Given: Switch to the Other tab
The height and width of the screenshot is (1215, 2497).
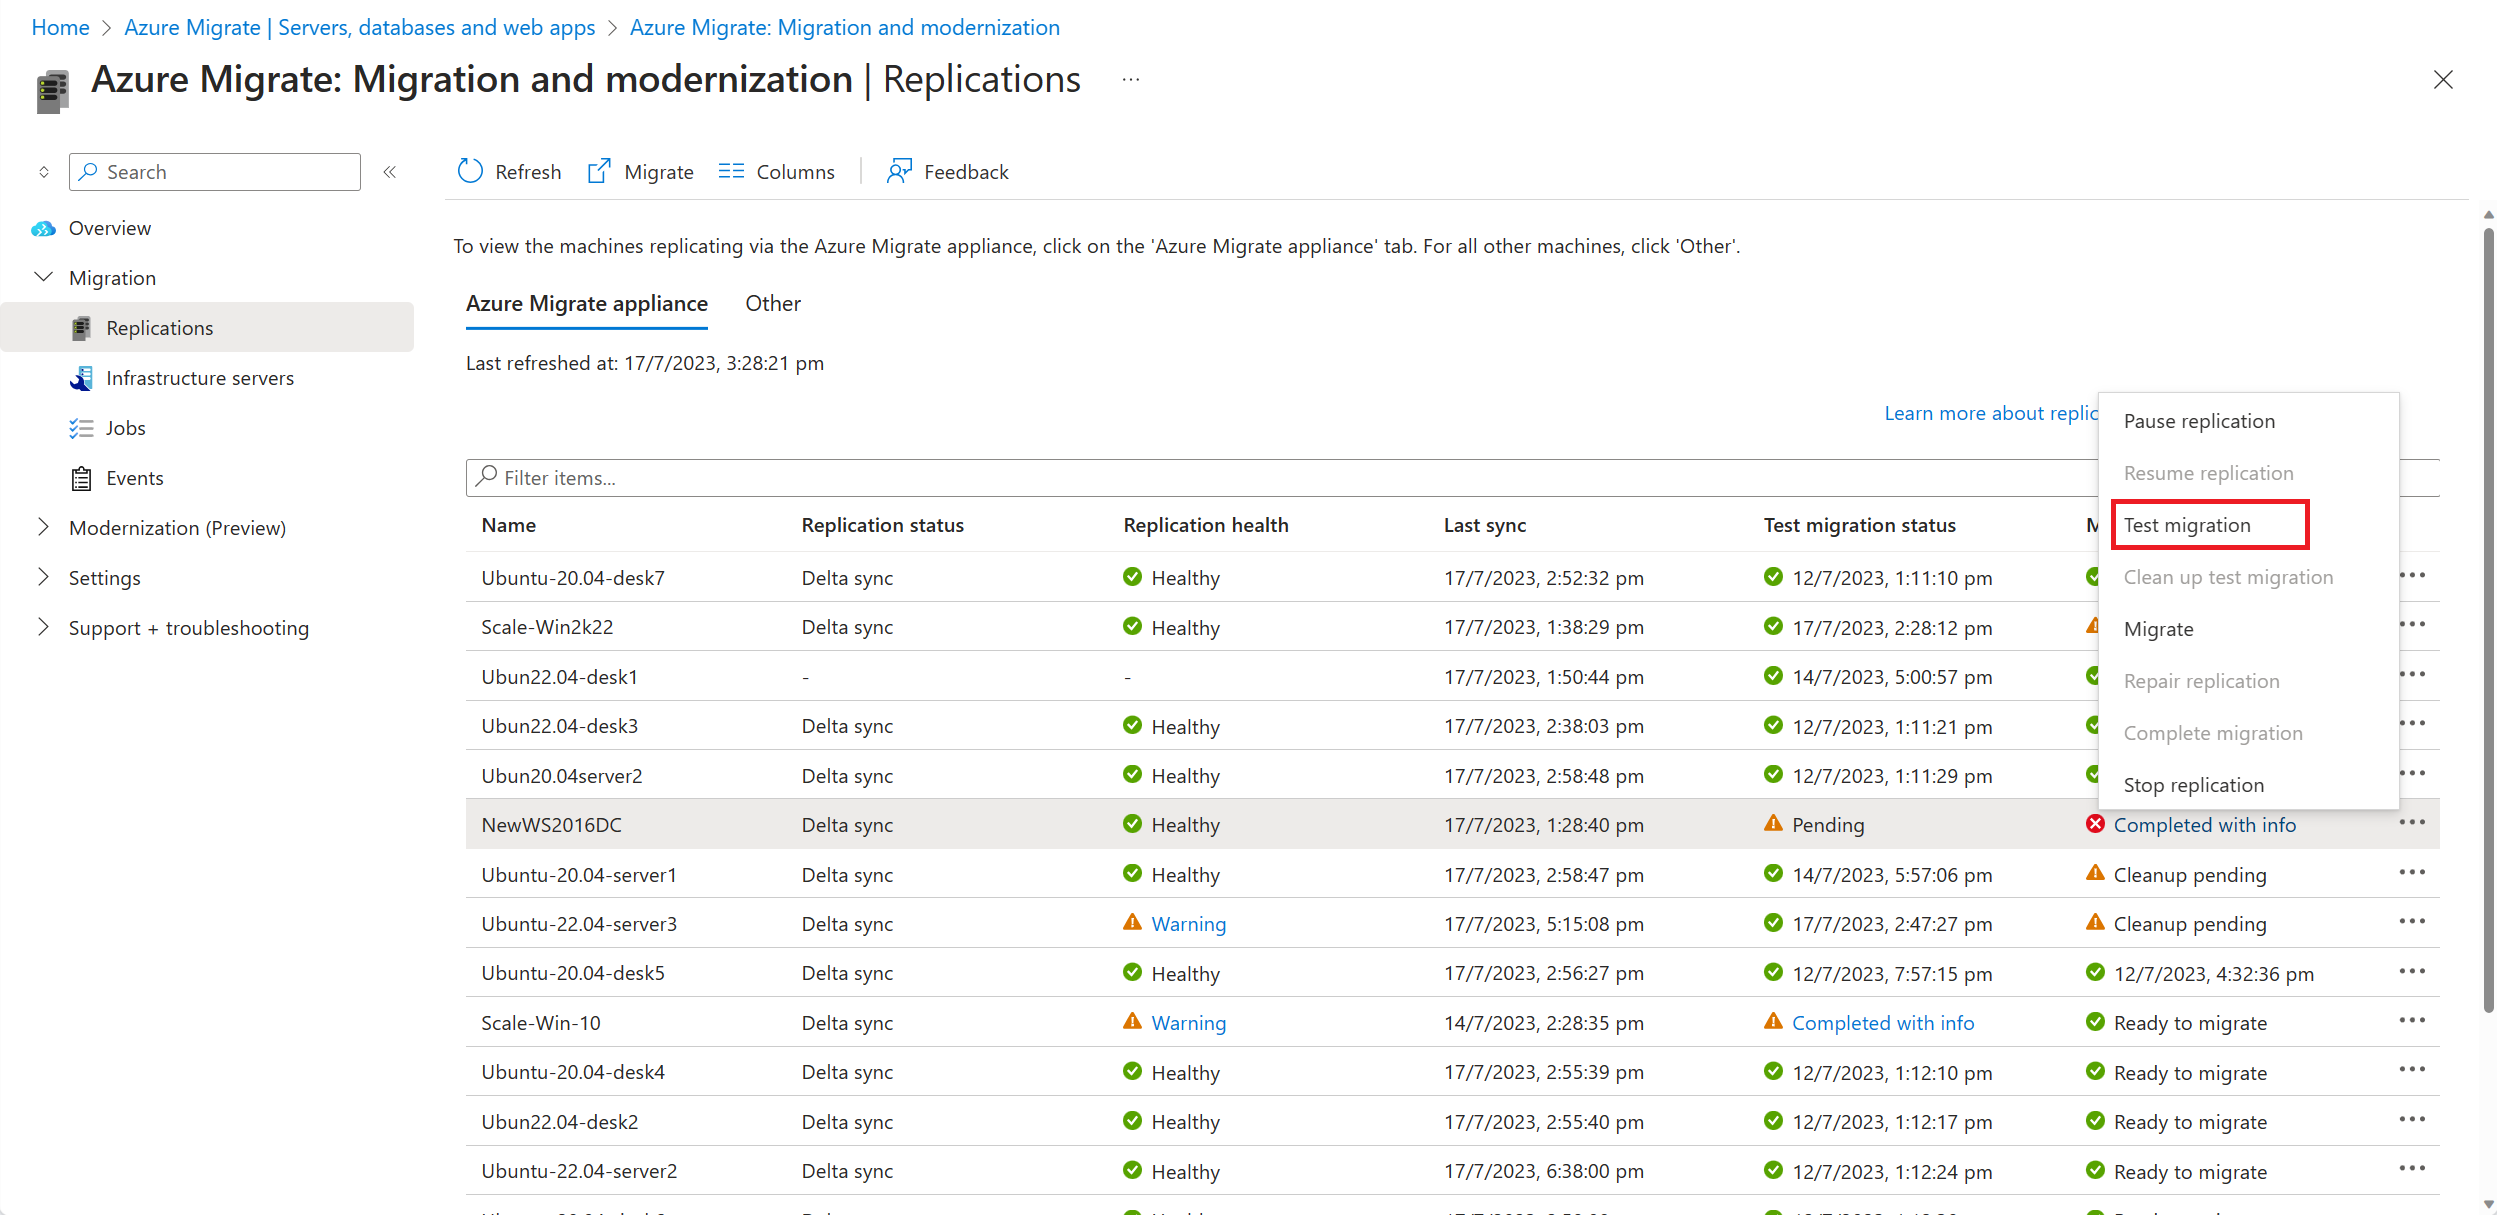Looking at the screenshot, I should coord(774,303).
